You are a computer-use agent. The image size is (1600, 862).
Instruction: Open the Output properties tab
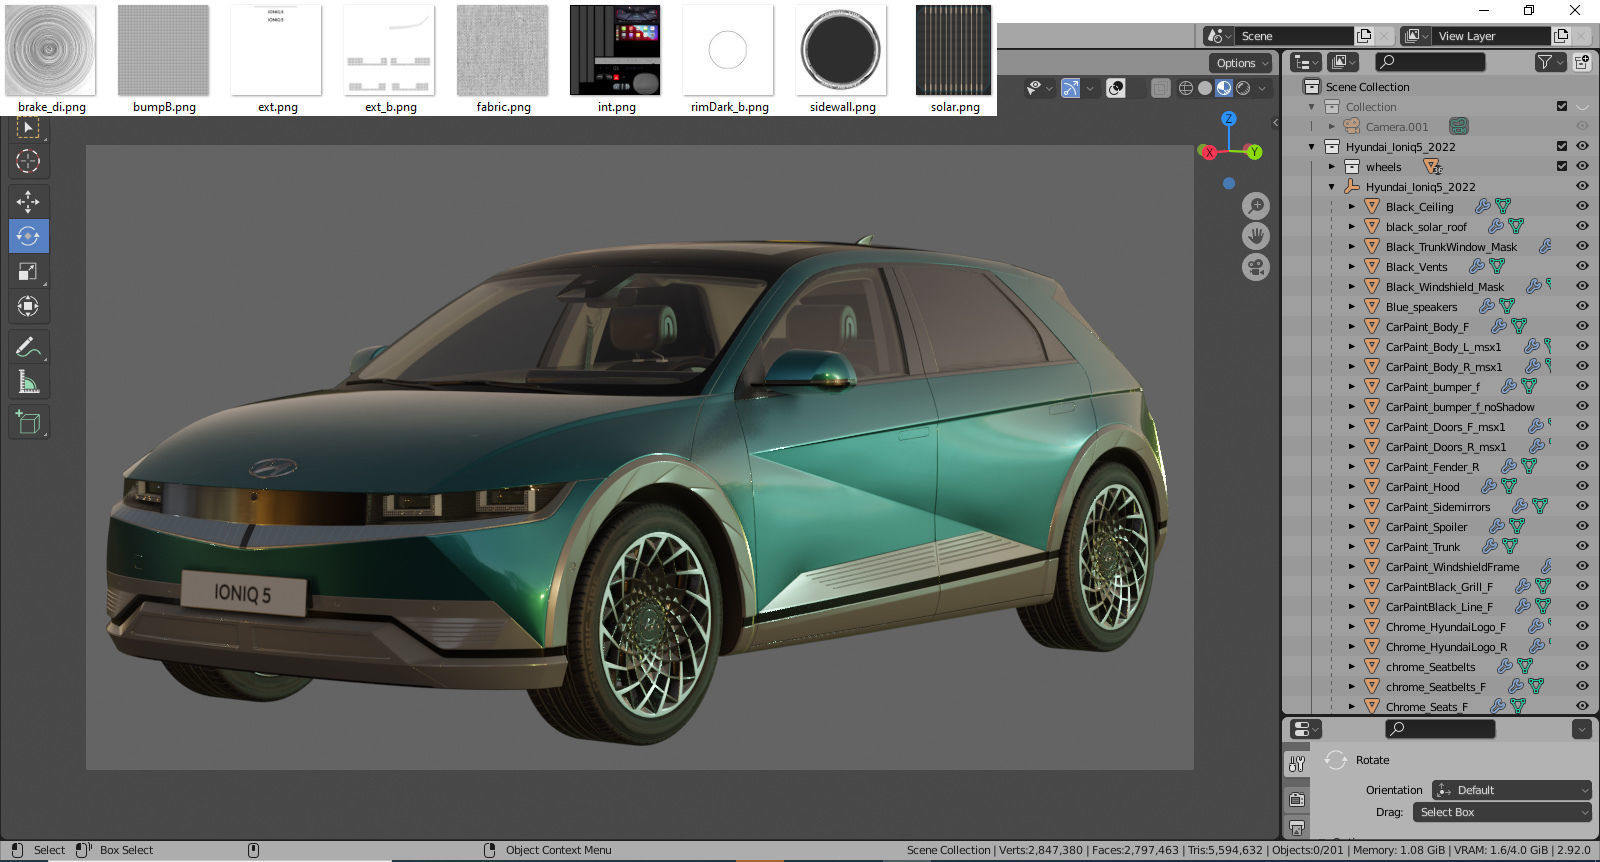coord(1297,828)
